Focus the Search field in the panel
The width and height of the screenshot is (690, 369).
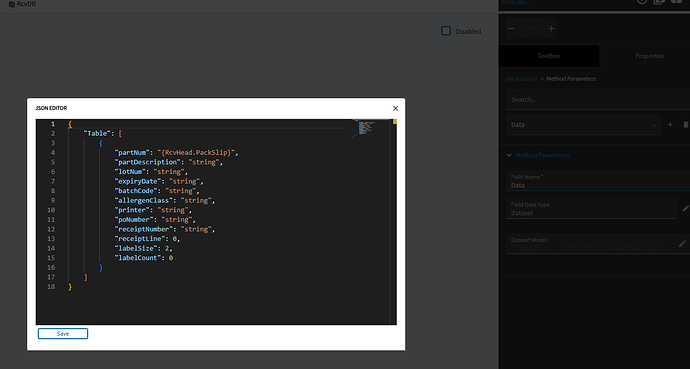coord(598,100)
